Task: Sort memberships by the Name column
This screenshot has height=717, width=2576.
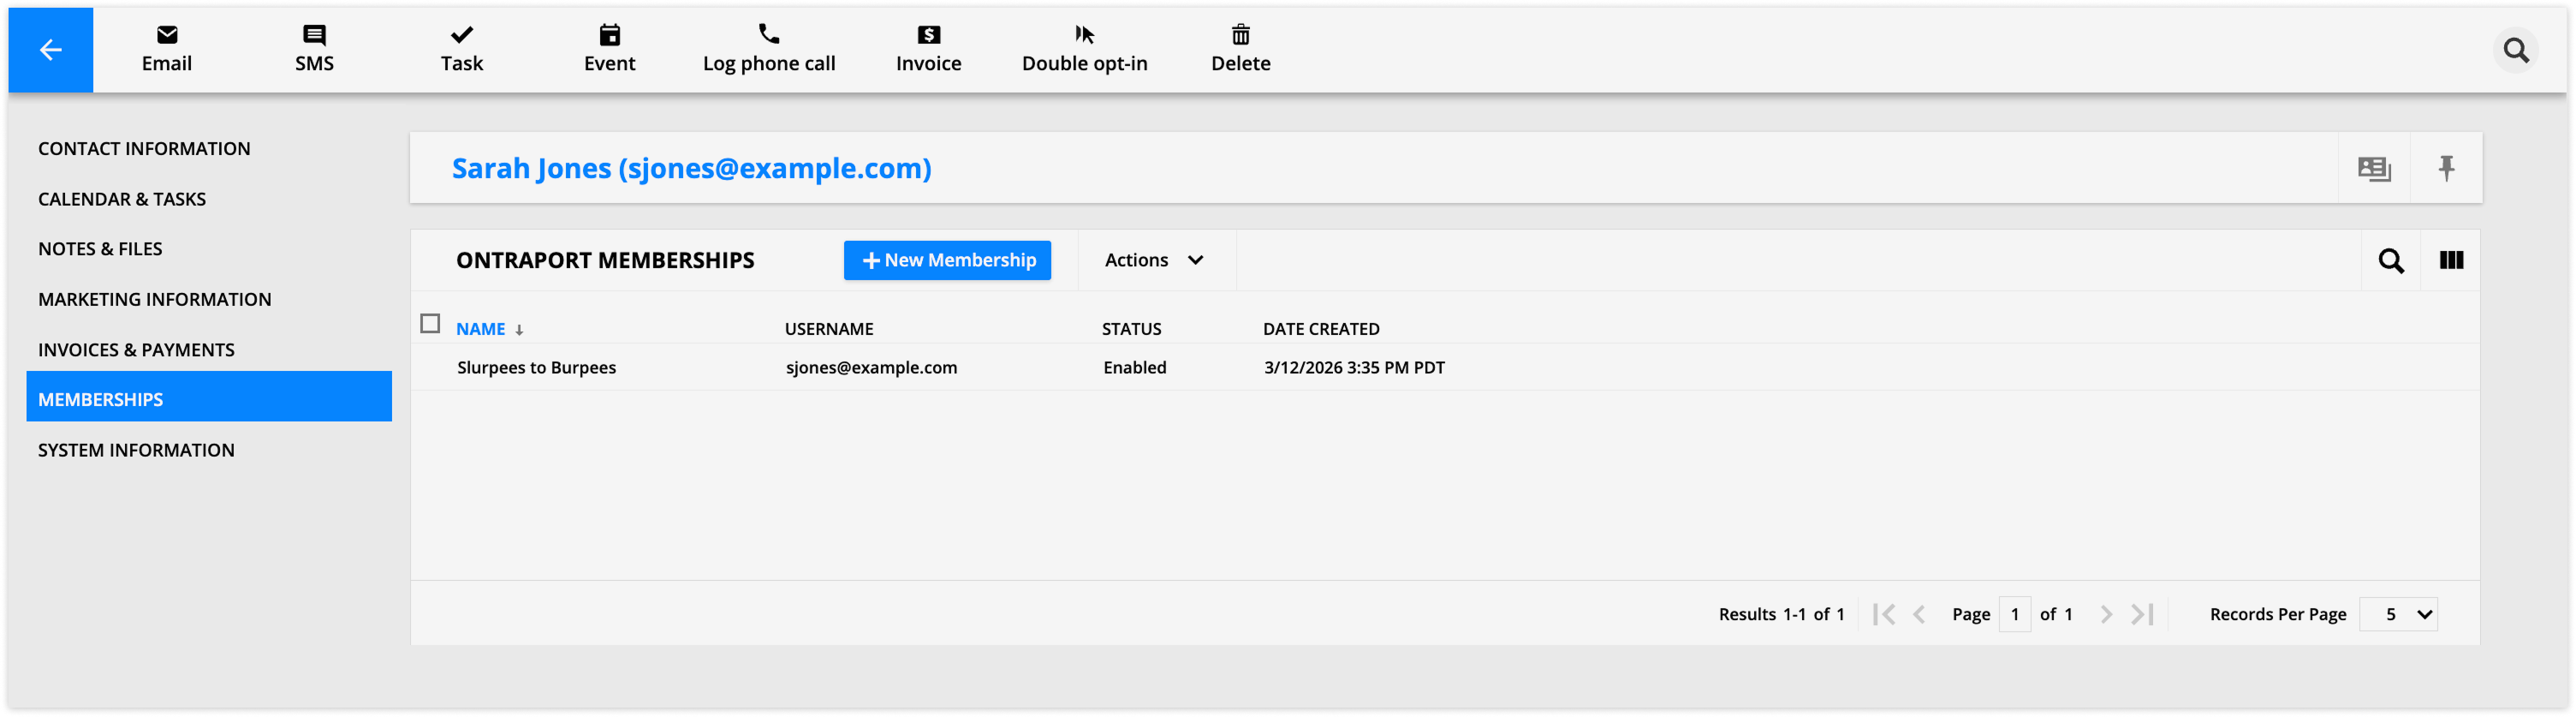Action: point(481,329)
